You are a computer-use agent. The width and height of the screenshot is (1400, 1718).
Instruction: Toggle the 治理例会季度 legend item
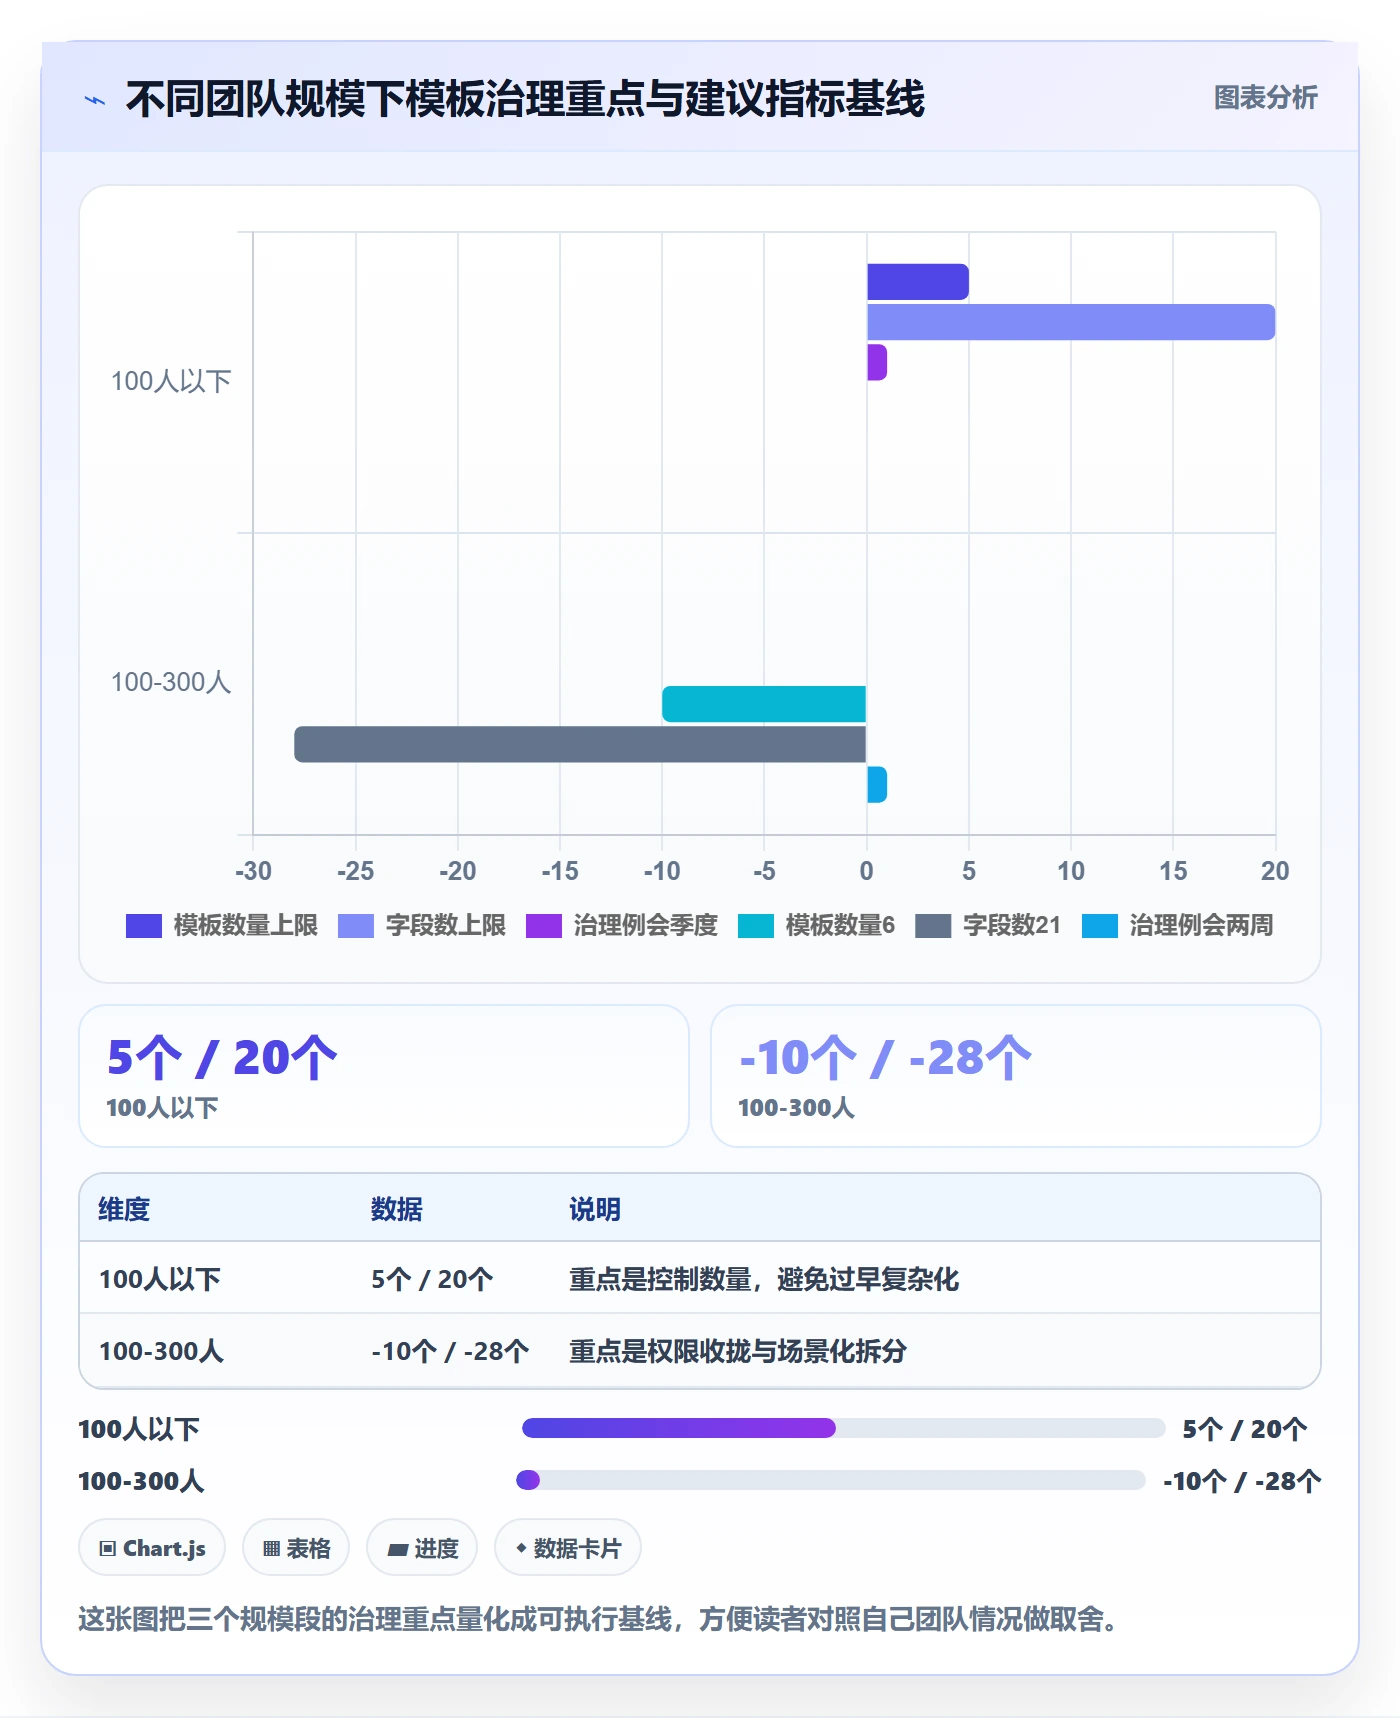pos(622,926)
